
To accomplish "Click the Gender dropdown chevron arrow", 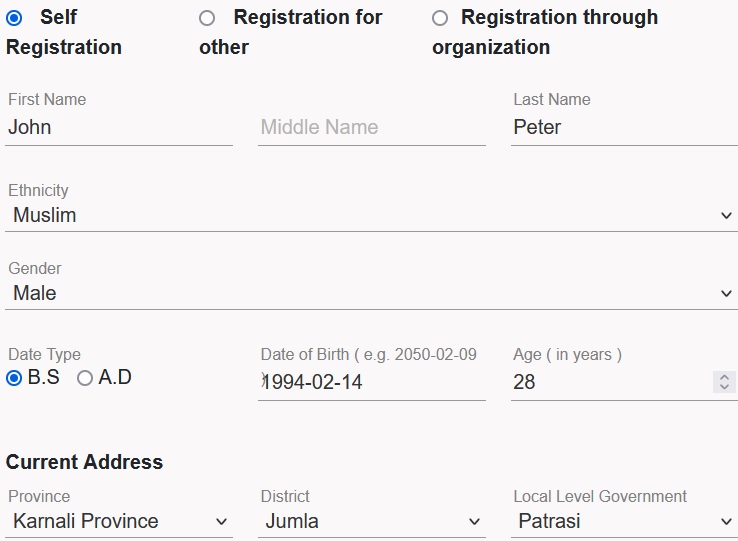I will point(726,294).
